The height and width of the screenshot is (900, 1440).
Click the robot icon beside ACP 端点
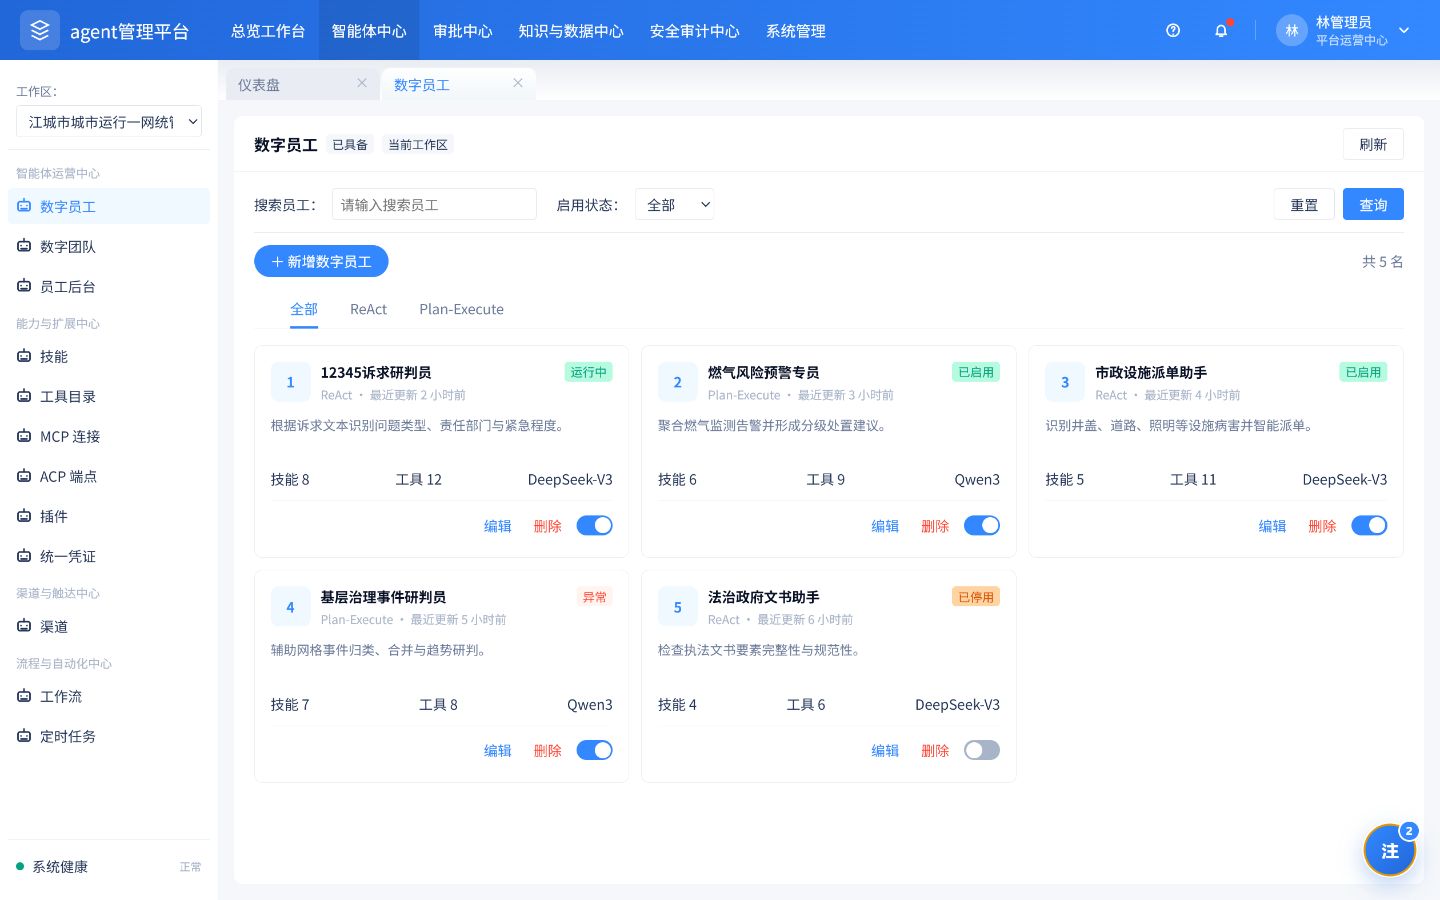pos(24,476)
